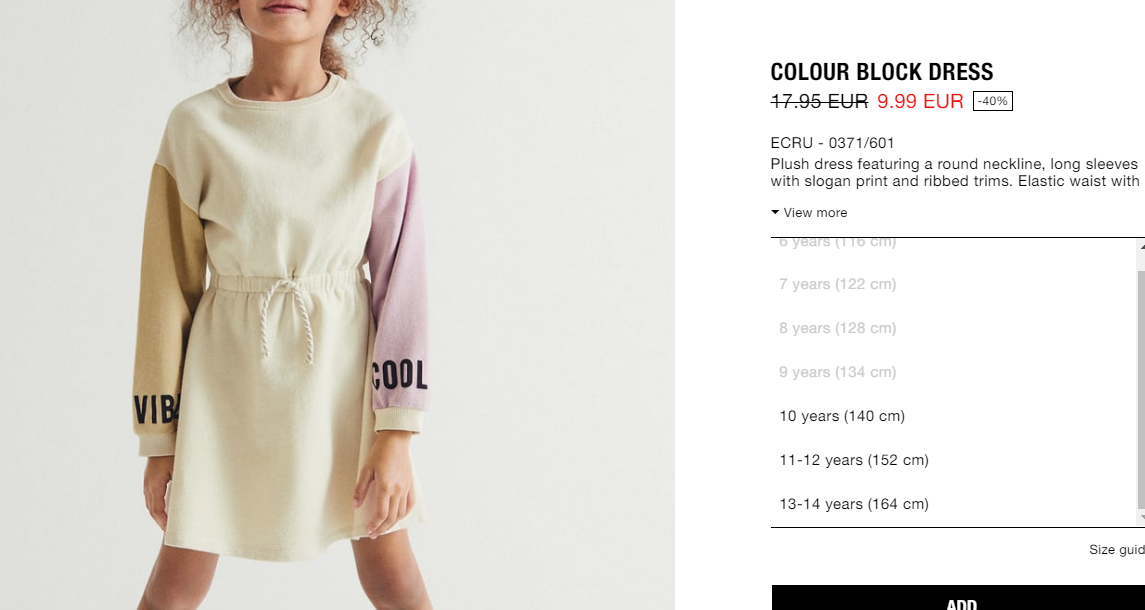1145x610 pixels.
Task: Open the colour block dress product photo
Action: point(337,305)
